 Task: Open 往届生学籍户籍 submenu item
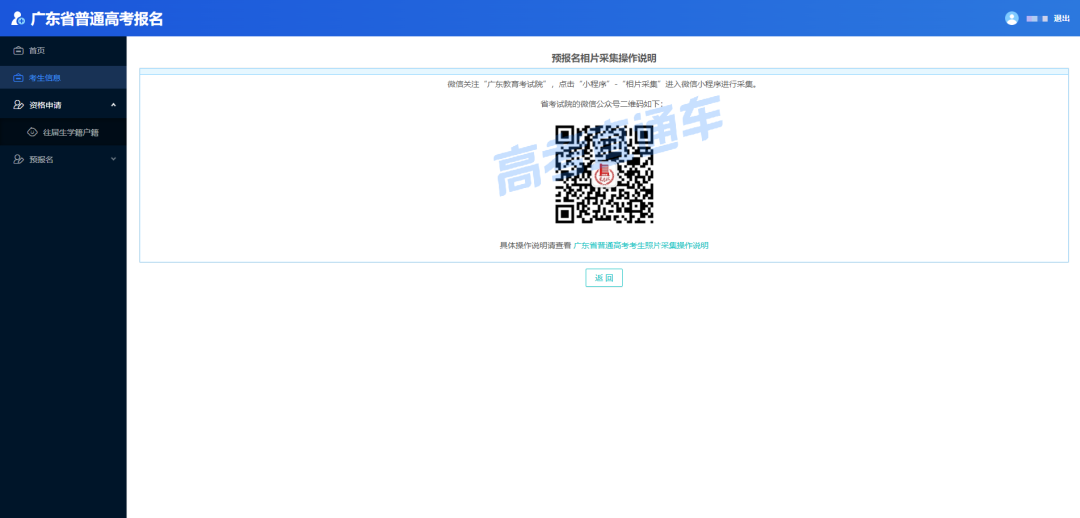coord(70,132)
